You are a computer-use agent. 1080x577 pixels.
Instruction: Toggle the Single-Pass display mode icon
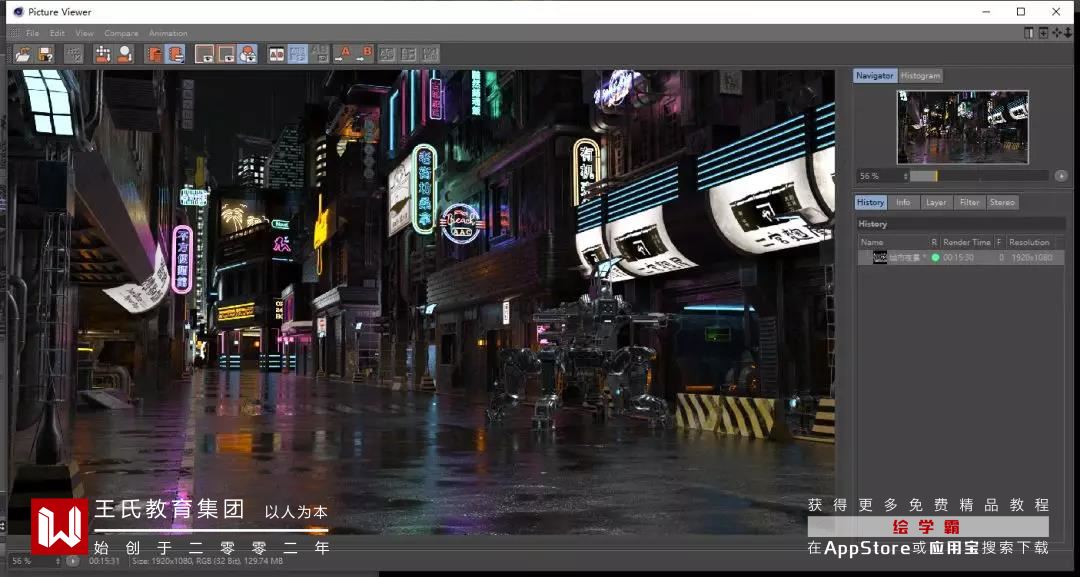point(205,54)
